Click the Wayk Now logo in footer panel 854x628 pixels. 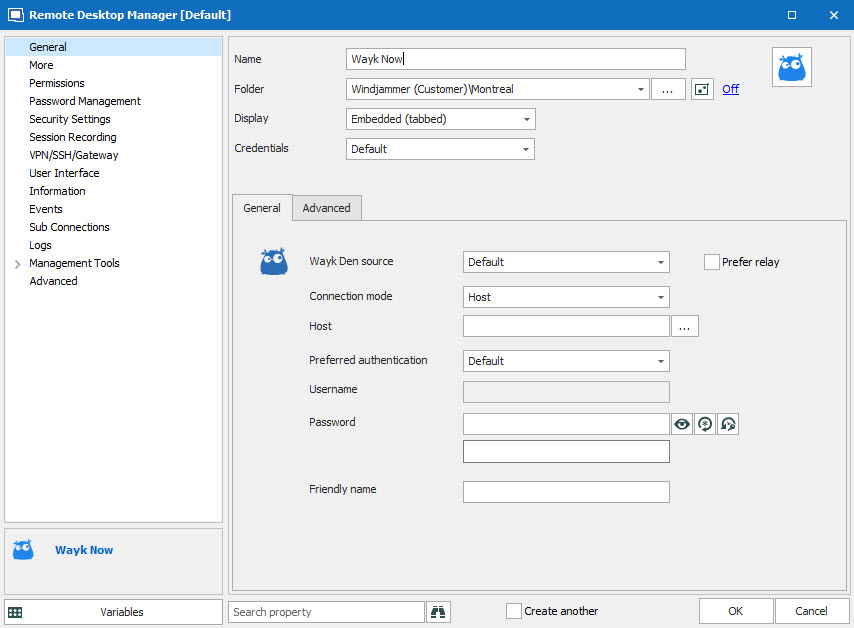tap(23, 550)
